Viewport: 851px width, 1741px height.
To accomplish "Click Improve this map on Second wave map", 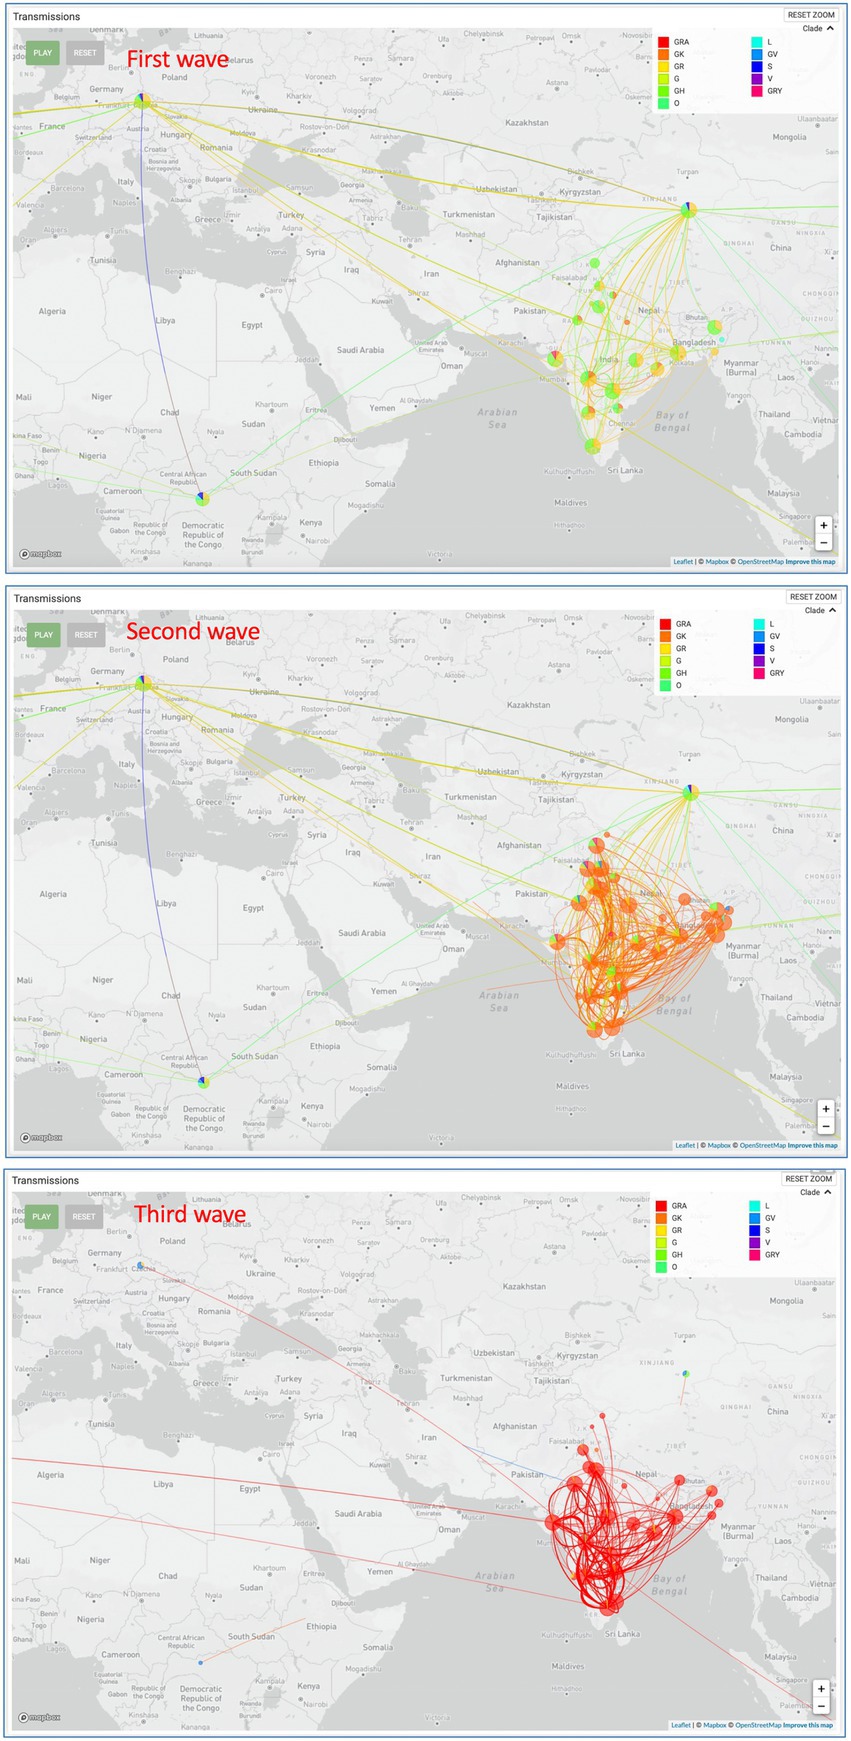I will click(x=812, y=1145).
